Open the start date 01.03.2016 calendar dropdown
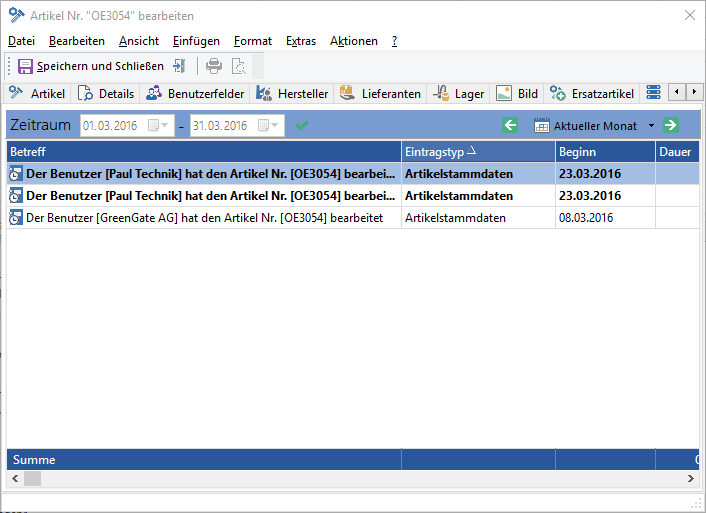 (x=158, y=125)
